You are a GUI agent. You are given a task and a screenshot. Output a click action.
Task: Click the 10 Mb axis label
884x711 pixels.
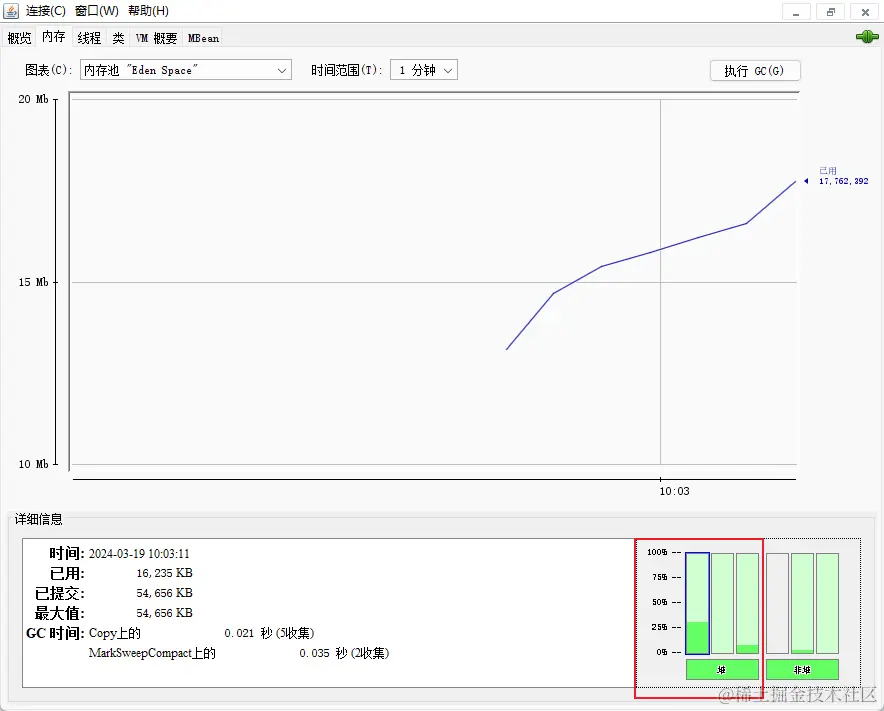33,464
